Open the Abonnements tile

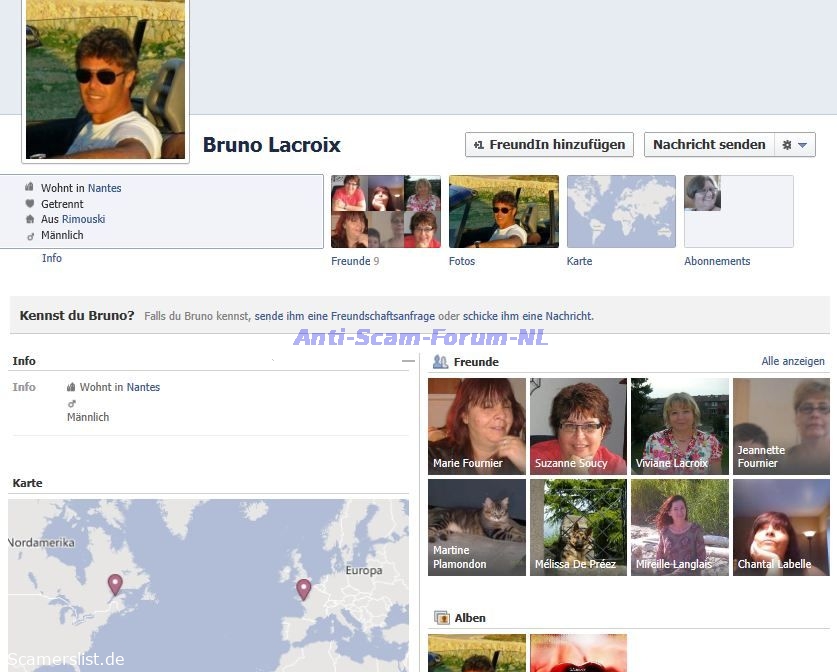coord(738,212)
